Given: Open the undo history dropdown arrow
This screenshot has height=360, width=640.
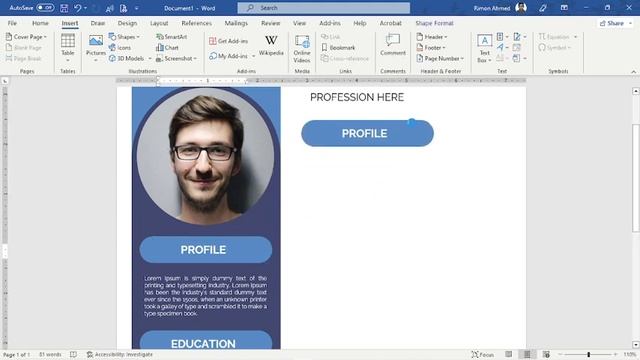Looking at the screenshot, I should (x=85, y=8).
